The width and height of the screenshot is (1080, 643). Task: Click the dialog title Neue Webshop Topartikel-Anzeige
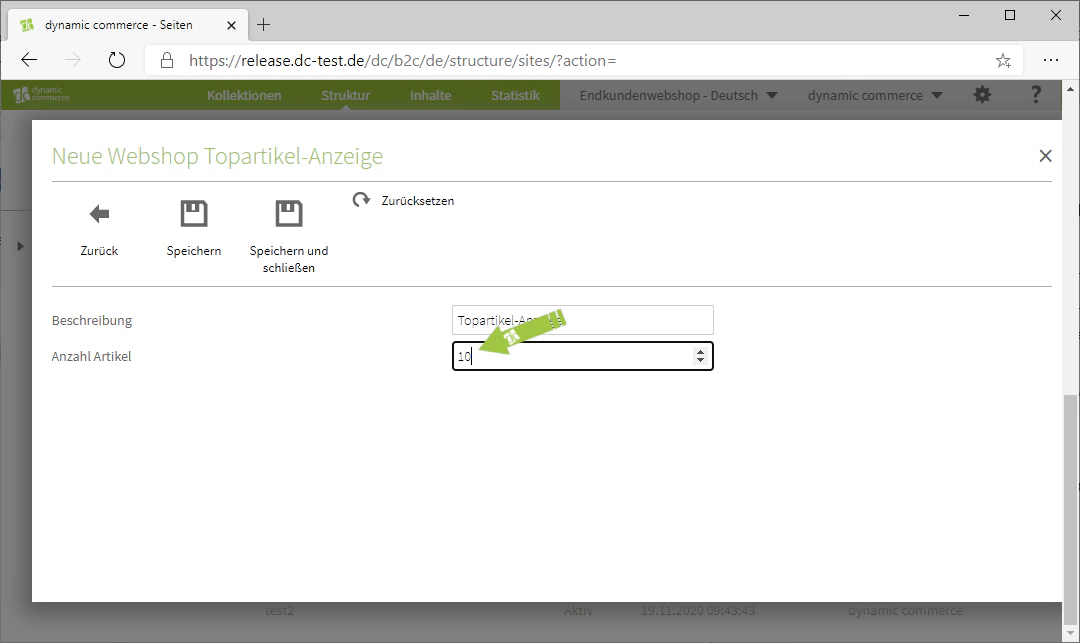217,156
